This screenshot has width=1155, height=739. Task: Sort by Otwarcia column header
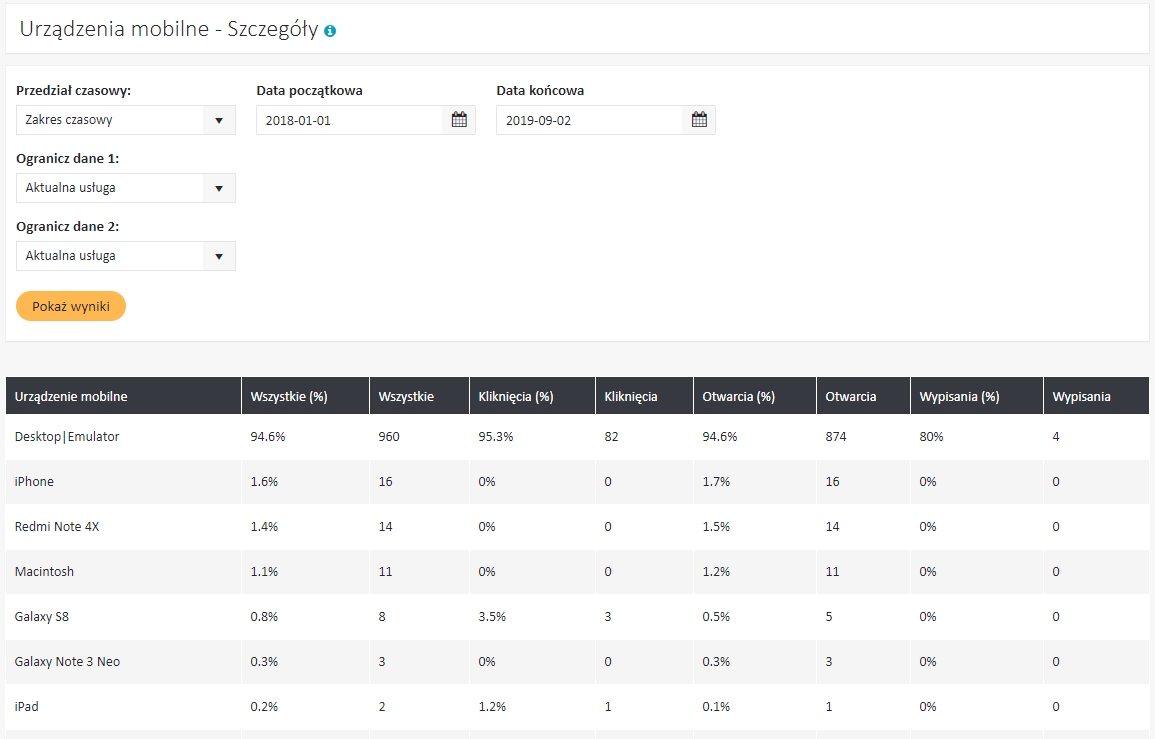[x=851, y=396]
